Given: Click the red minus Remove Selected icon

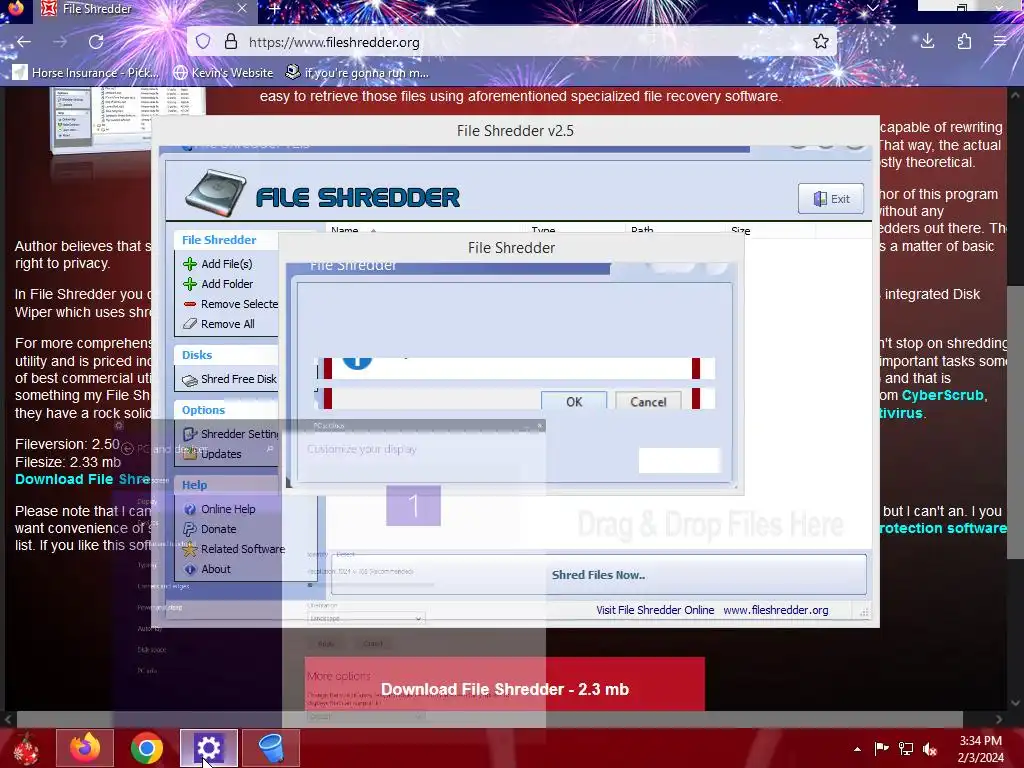Looking at the screenshot, I should (190, 304).
